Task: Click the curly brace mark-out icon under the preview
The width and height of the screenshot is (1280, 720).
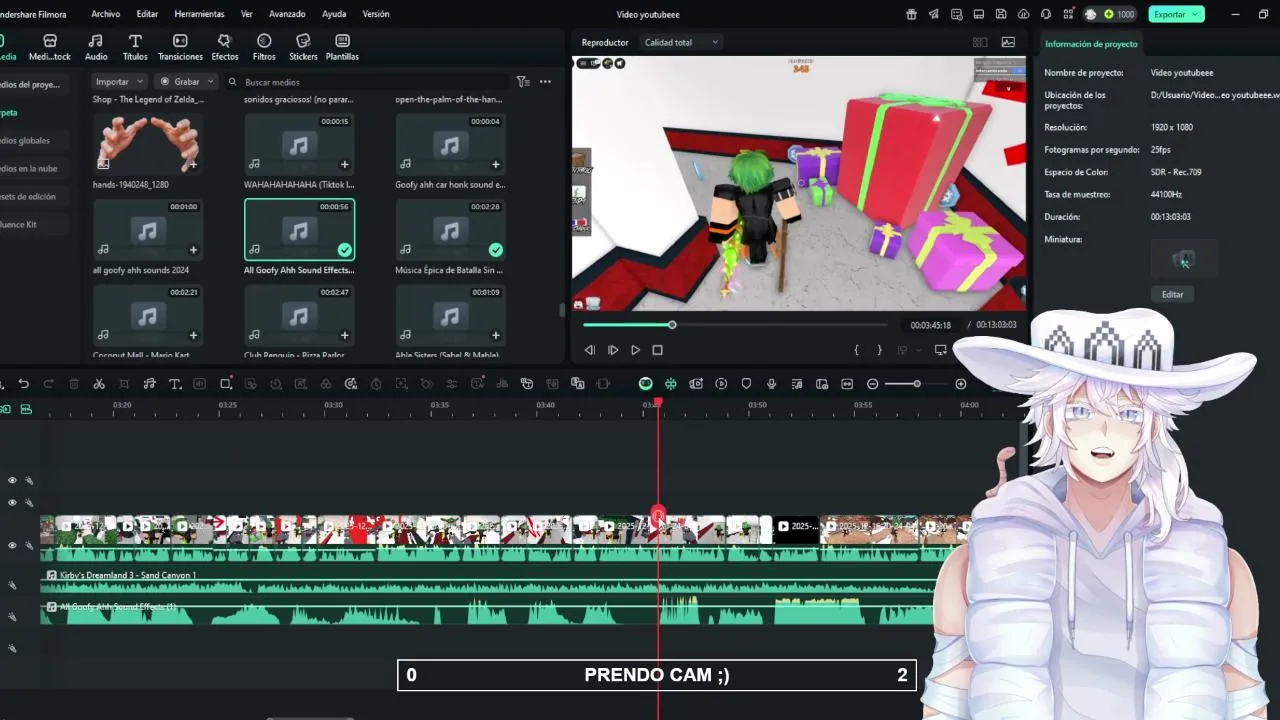Action: point(879,350)
